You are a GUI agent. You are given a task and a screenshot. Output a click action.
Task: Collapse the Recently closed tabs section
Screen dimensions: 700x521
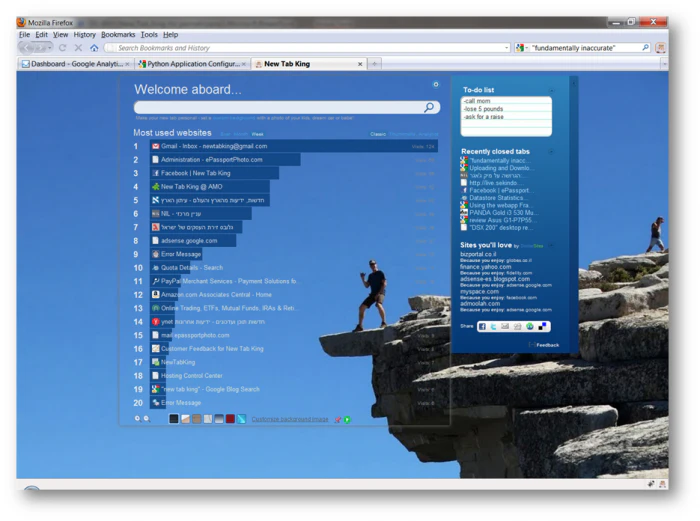pos(551,152)
